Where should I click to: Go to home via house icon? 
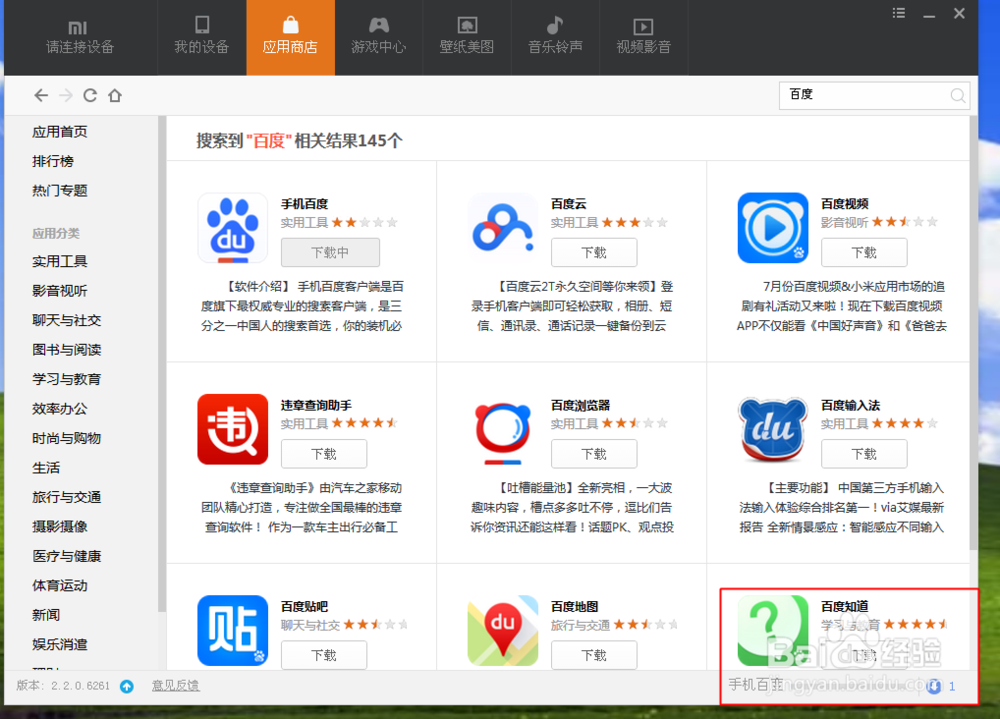[x=115, y=96]
